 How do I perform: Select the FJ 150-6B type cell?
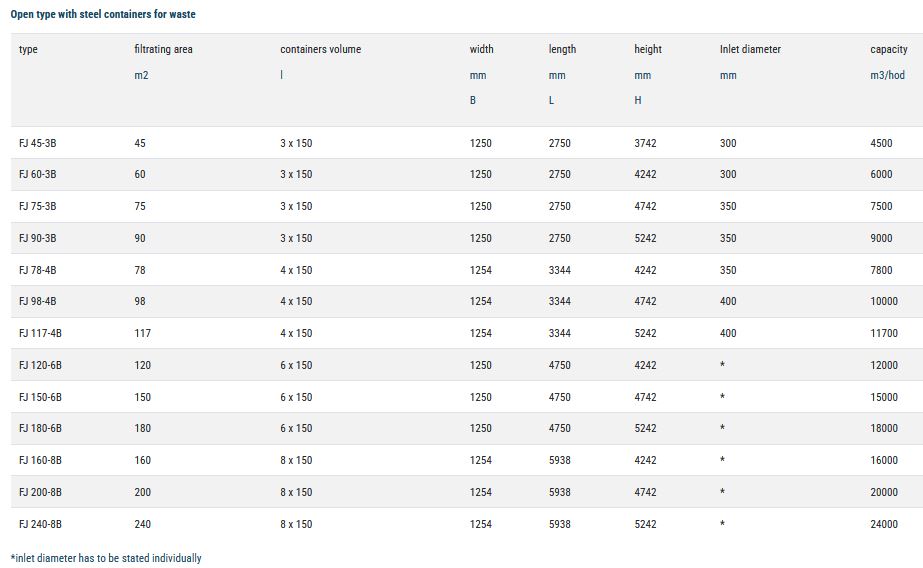[x=41, y=397]
